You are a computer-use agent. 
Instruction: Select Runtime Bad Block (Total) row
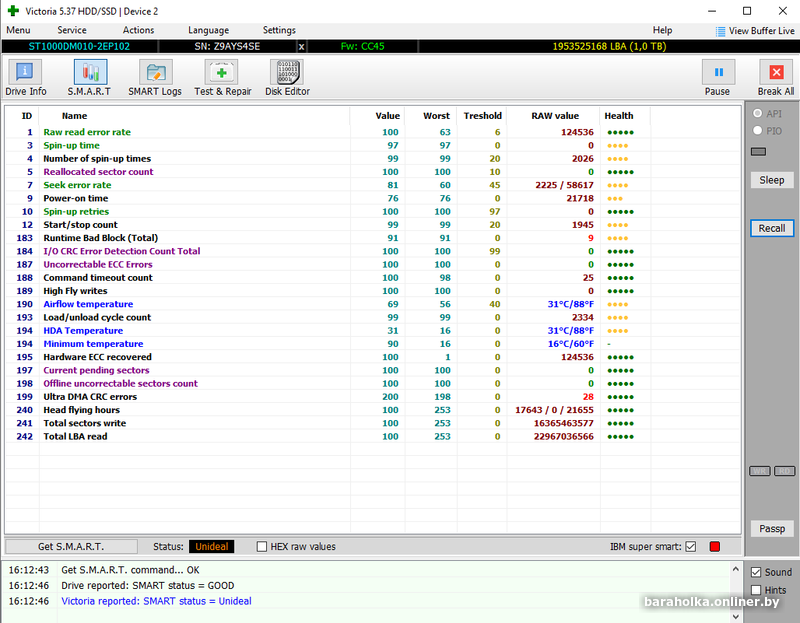[372, 238]
